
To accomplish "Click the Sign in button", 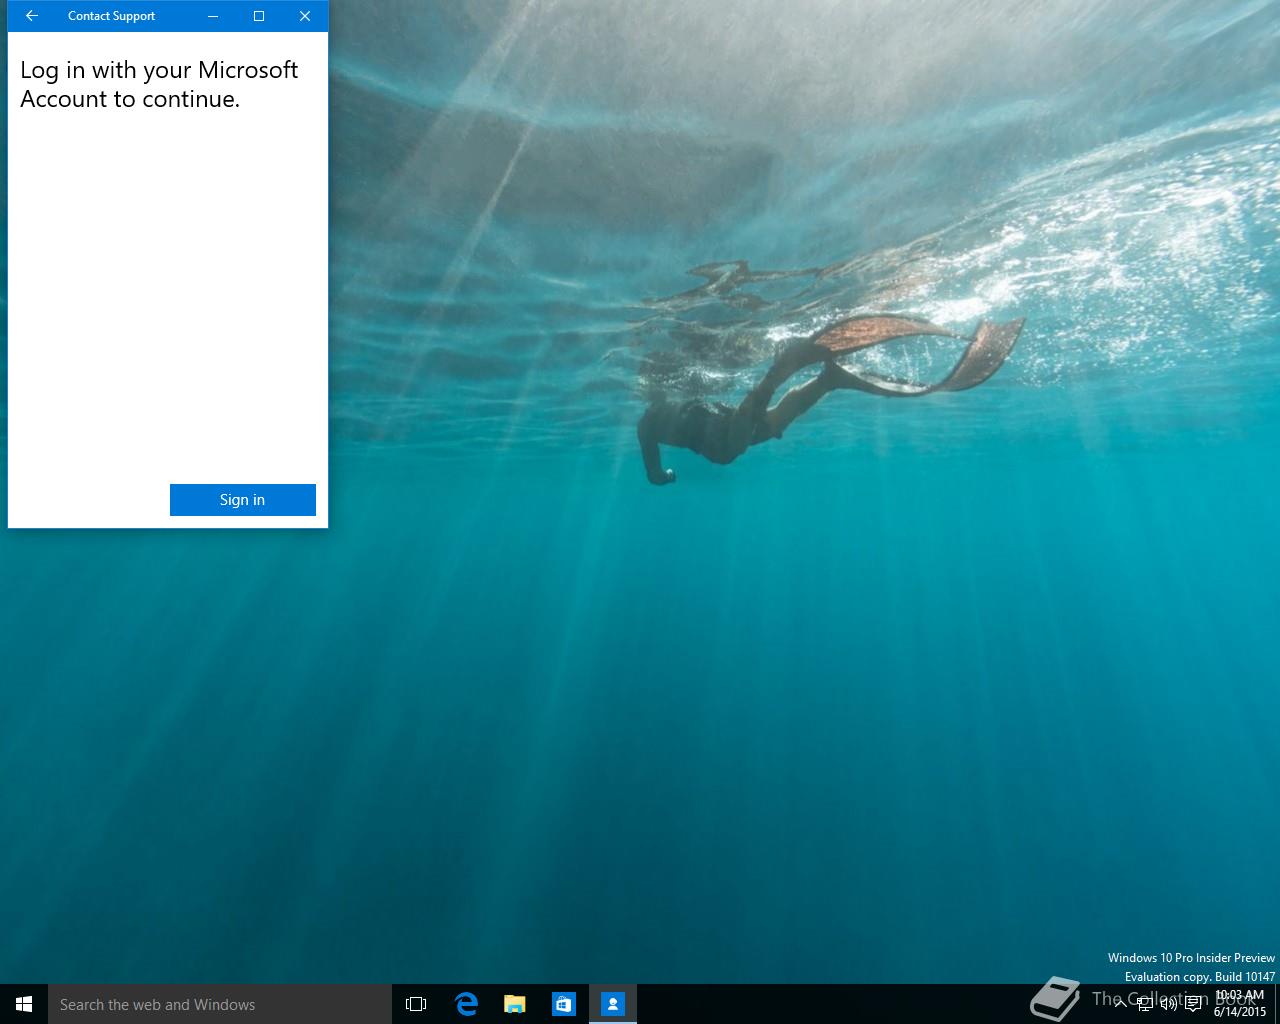I will point(243,500).
